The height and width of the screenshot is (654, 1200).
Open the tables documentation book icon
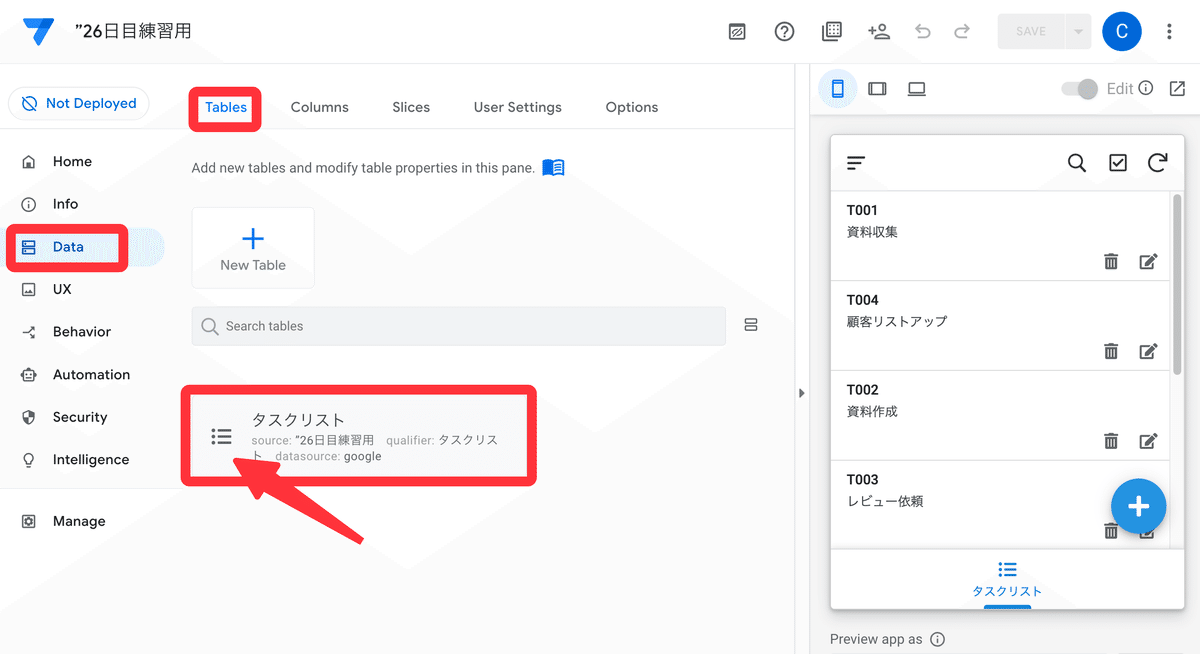pyautogui.click(x=555, y=167)
